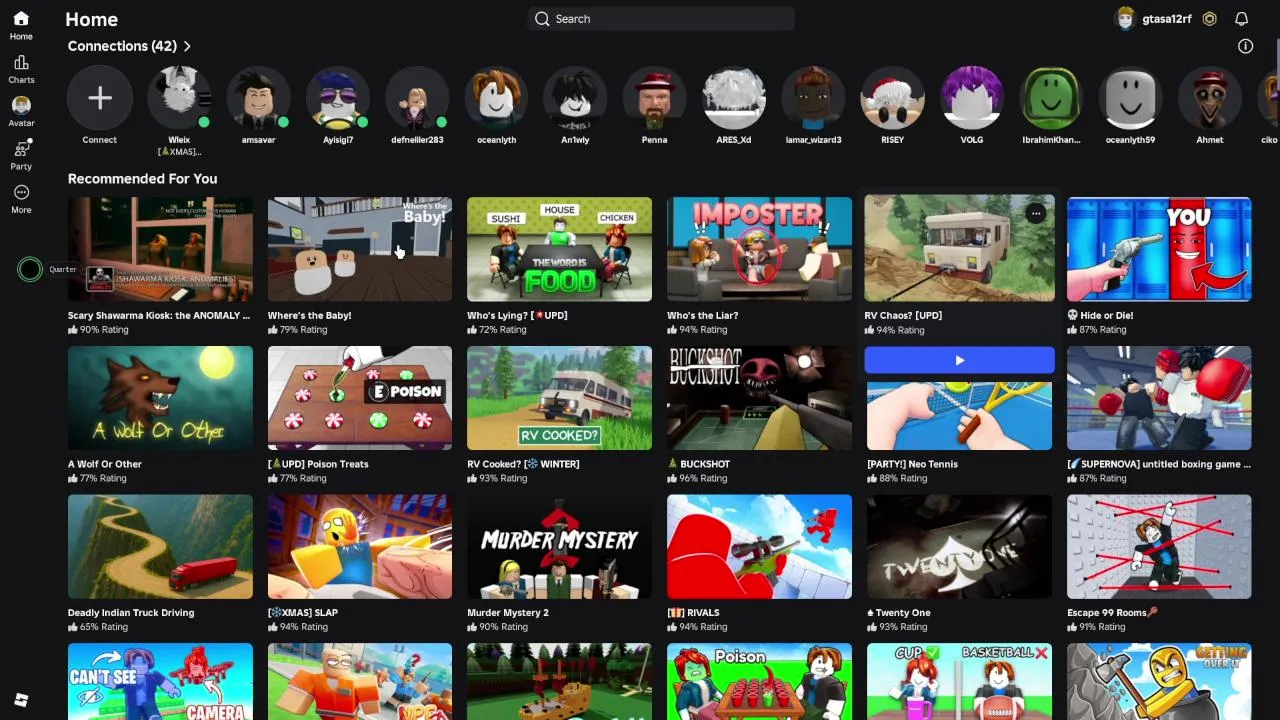Open VOLG's avatar in connections
The width and height of the screenshot is (1280, 720).
coord(972,98)
